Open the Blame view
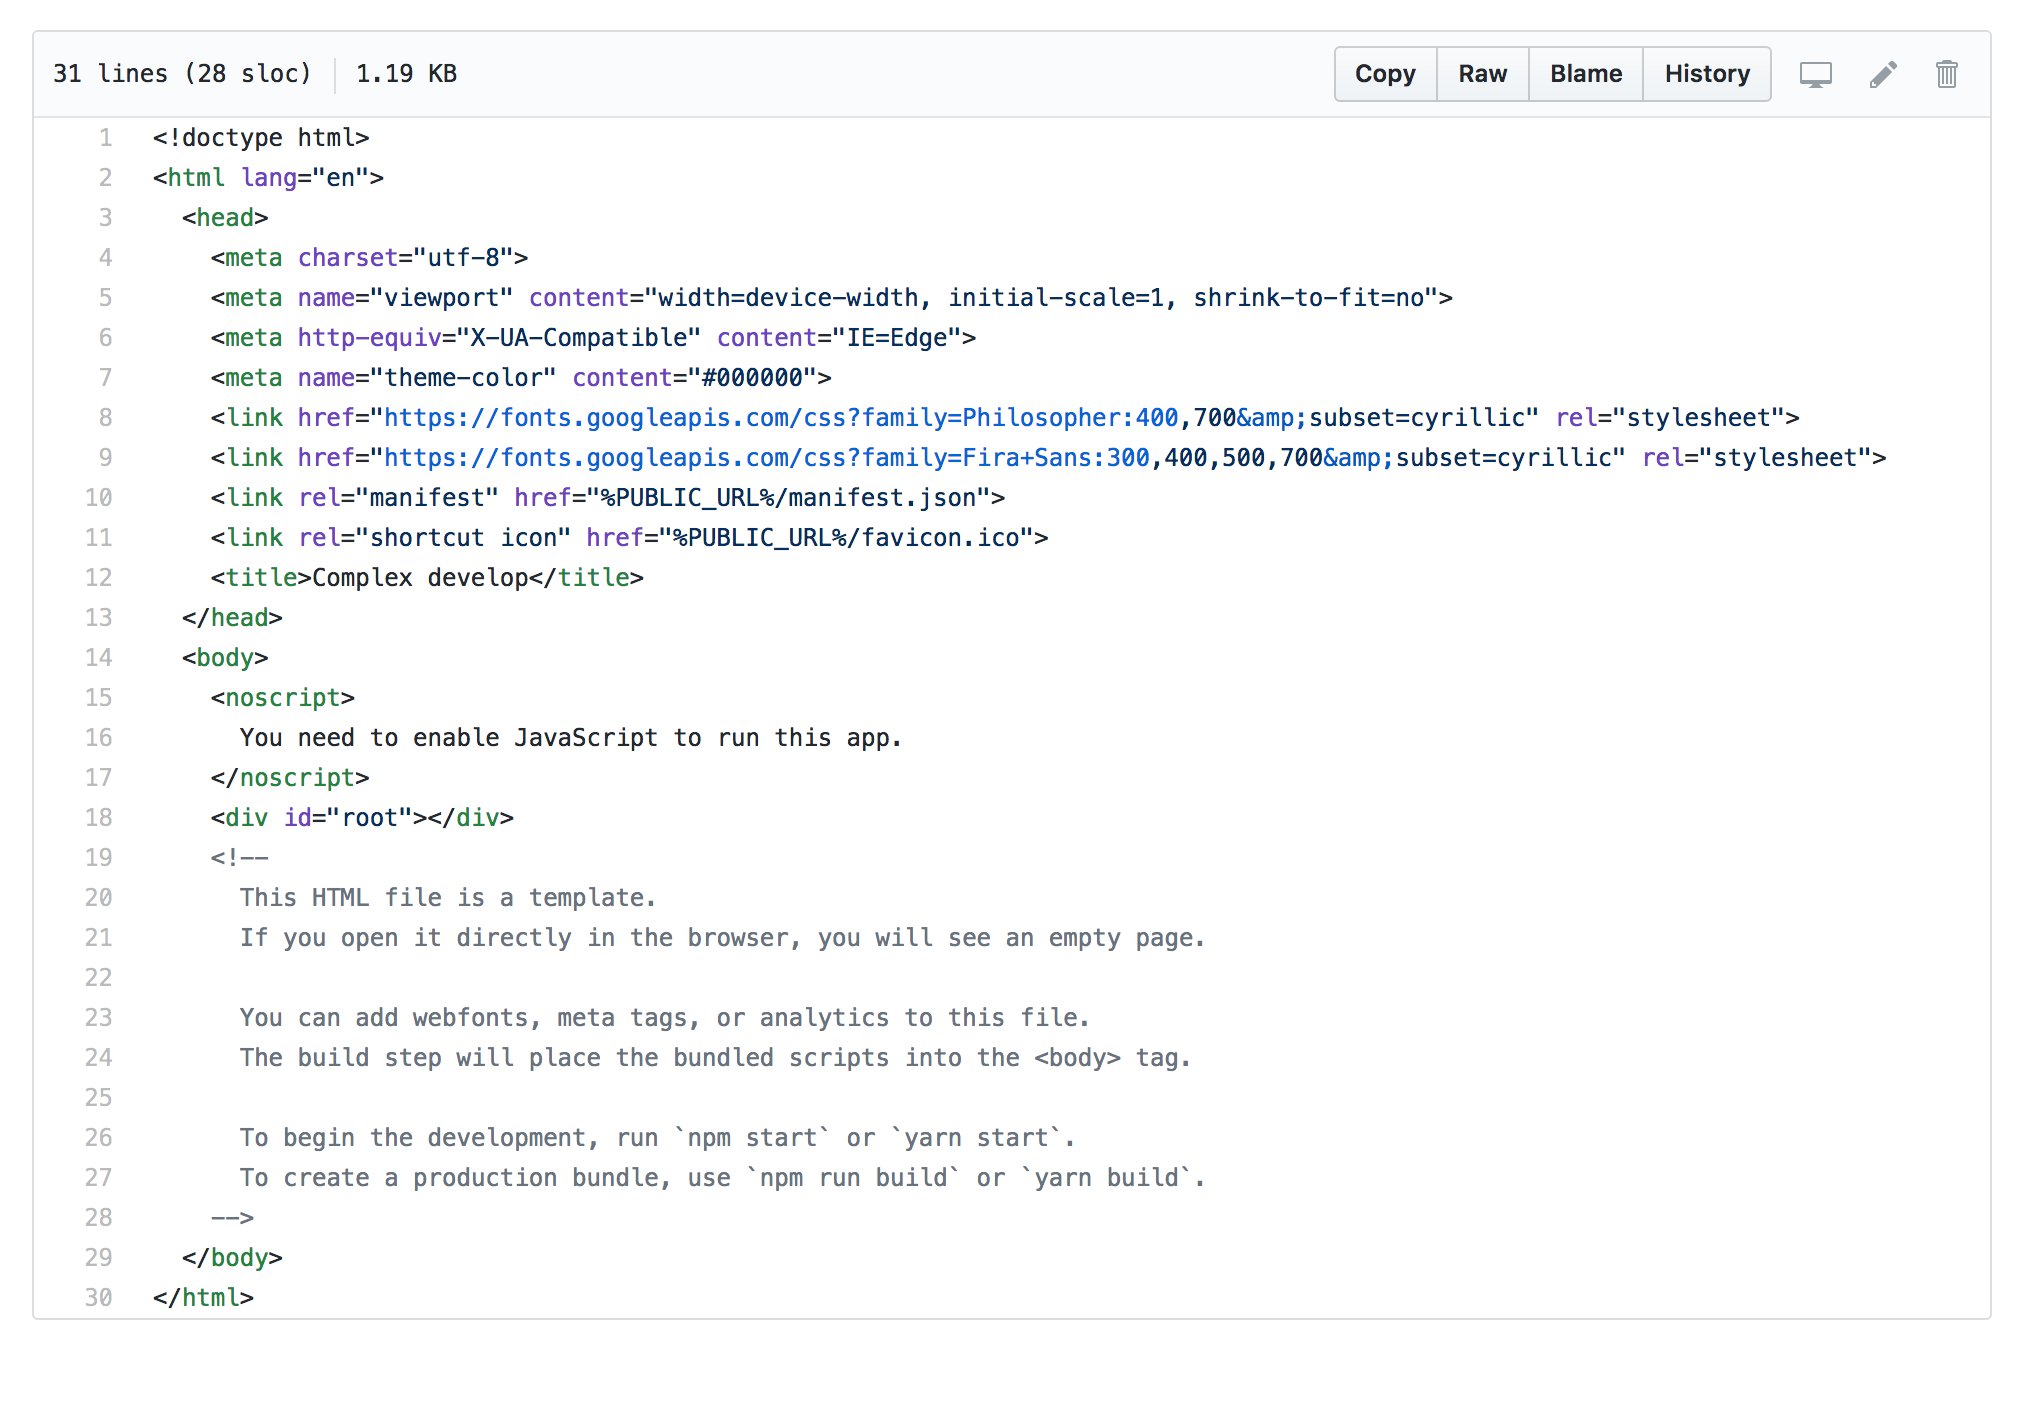2030x1408 pixels. coord(1585,74)
